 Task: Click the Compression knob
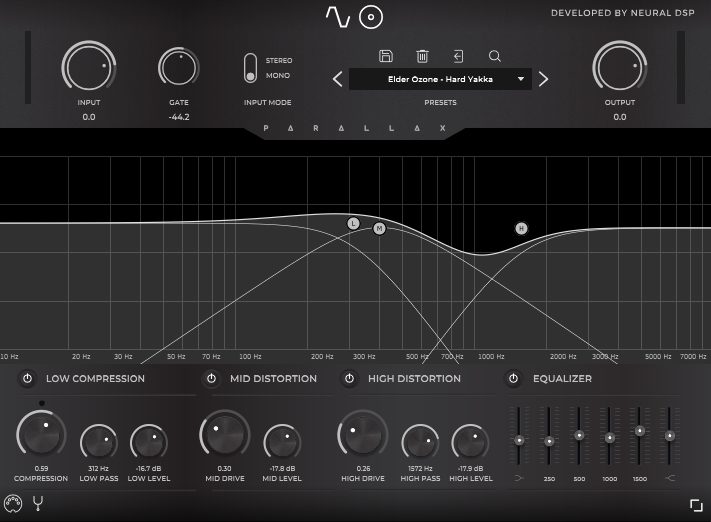tap(41, 434)
